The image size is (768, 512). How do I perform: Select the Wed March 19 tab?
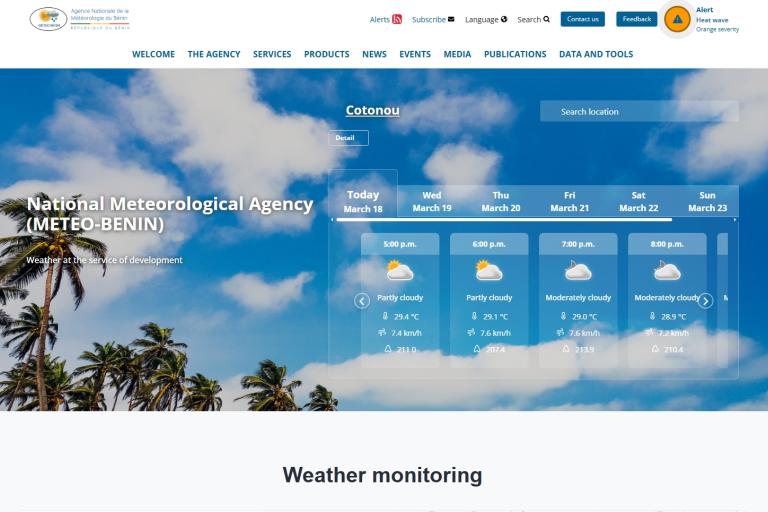432,201
